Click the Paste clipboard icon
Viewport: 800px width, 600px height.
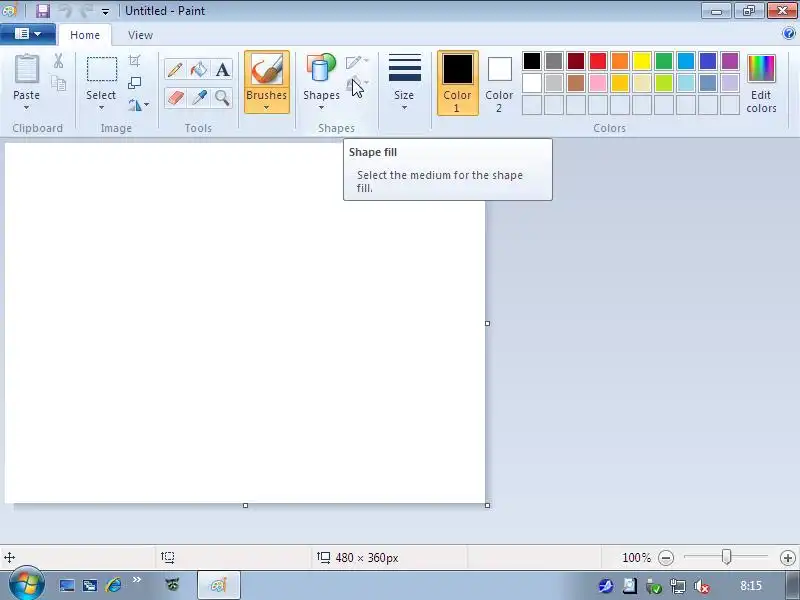coord(27,68)
